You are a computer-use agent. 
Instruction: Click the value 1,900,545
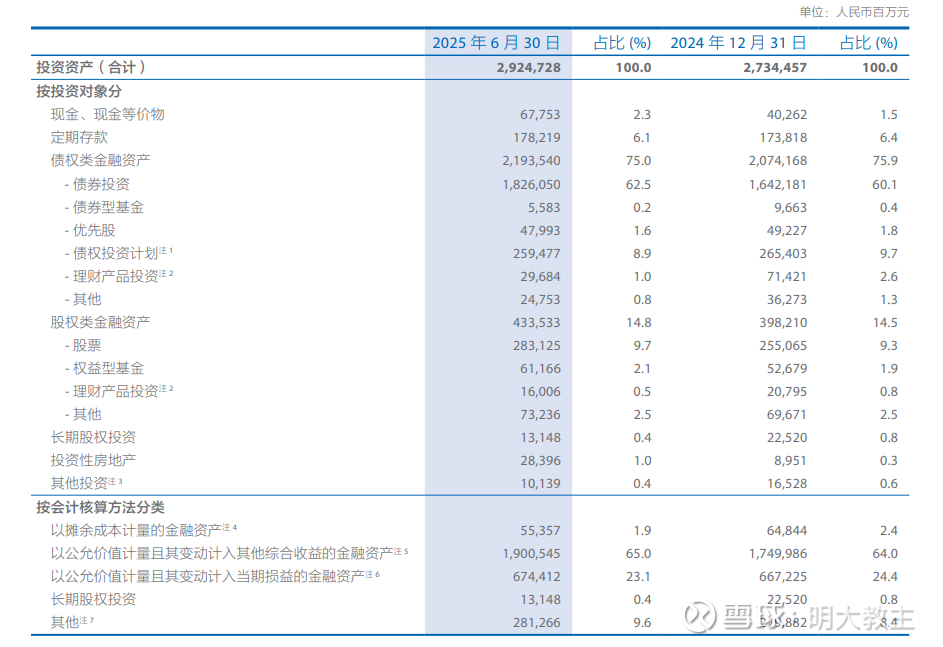[532, 554]
